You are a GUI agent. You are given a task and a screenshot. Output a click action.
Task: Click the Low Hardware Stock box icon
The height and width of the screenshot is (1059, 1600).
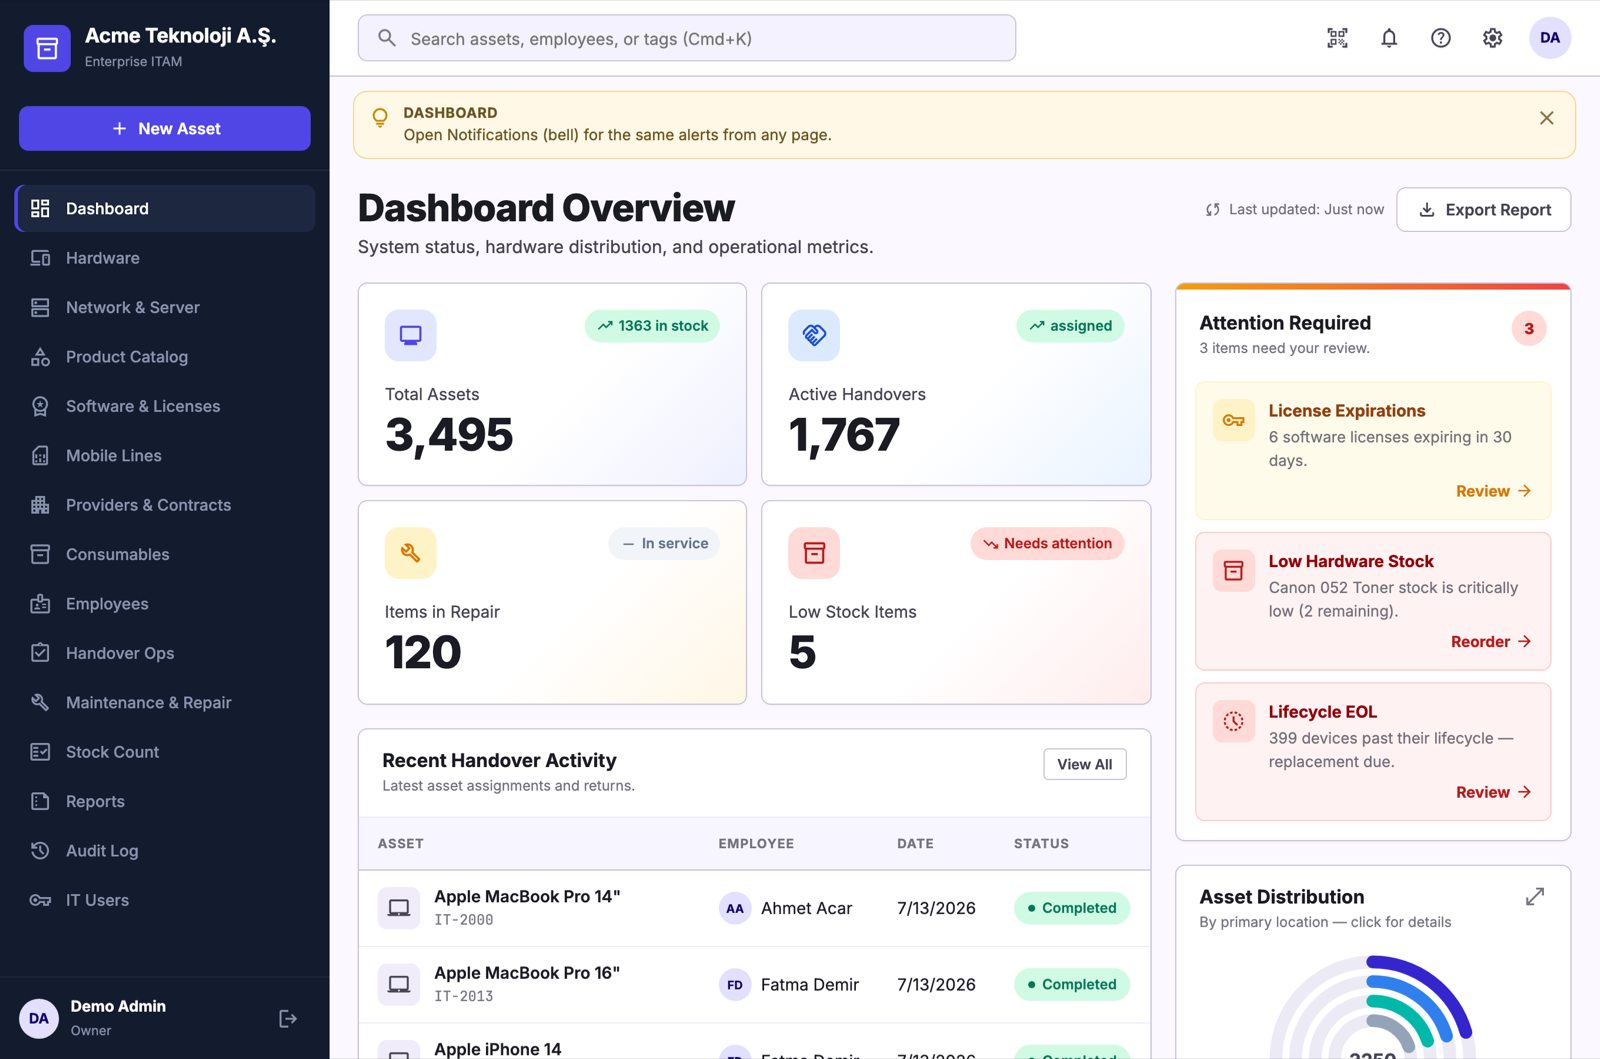click(x=1234, y=571)
